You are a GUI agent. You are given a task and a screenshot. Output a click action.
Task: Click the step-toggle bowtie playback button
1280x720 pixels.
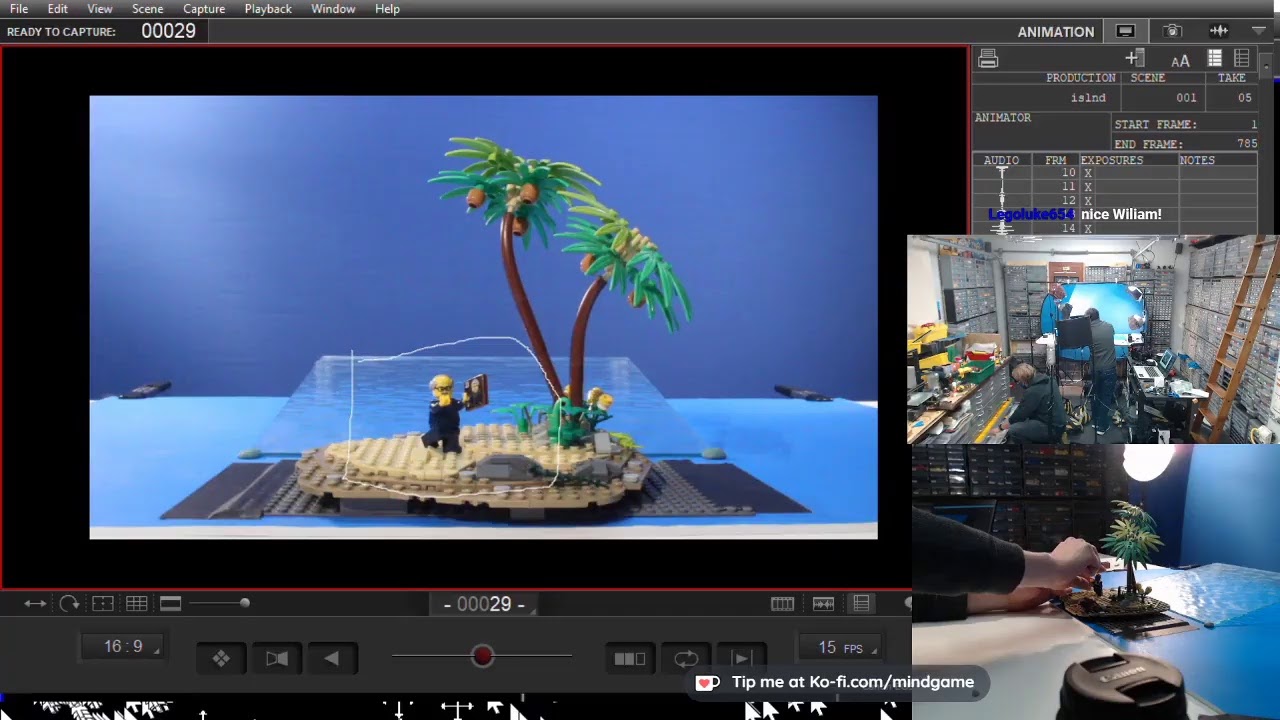pyautogui.click(x=277, y=658)
